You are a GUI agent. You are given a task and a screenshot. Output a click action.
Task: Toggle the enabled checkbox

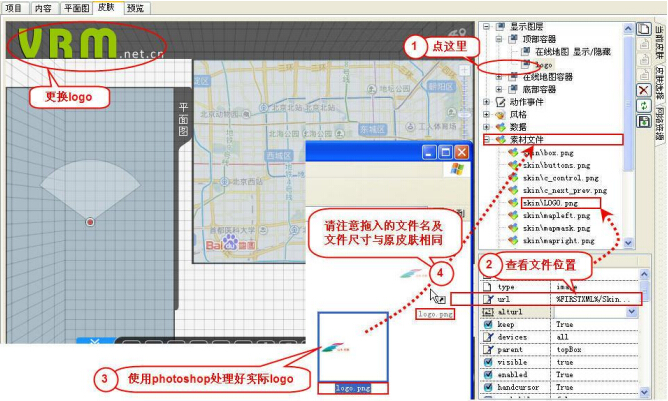(488, 375)
